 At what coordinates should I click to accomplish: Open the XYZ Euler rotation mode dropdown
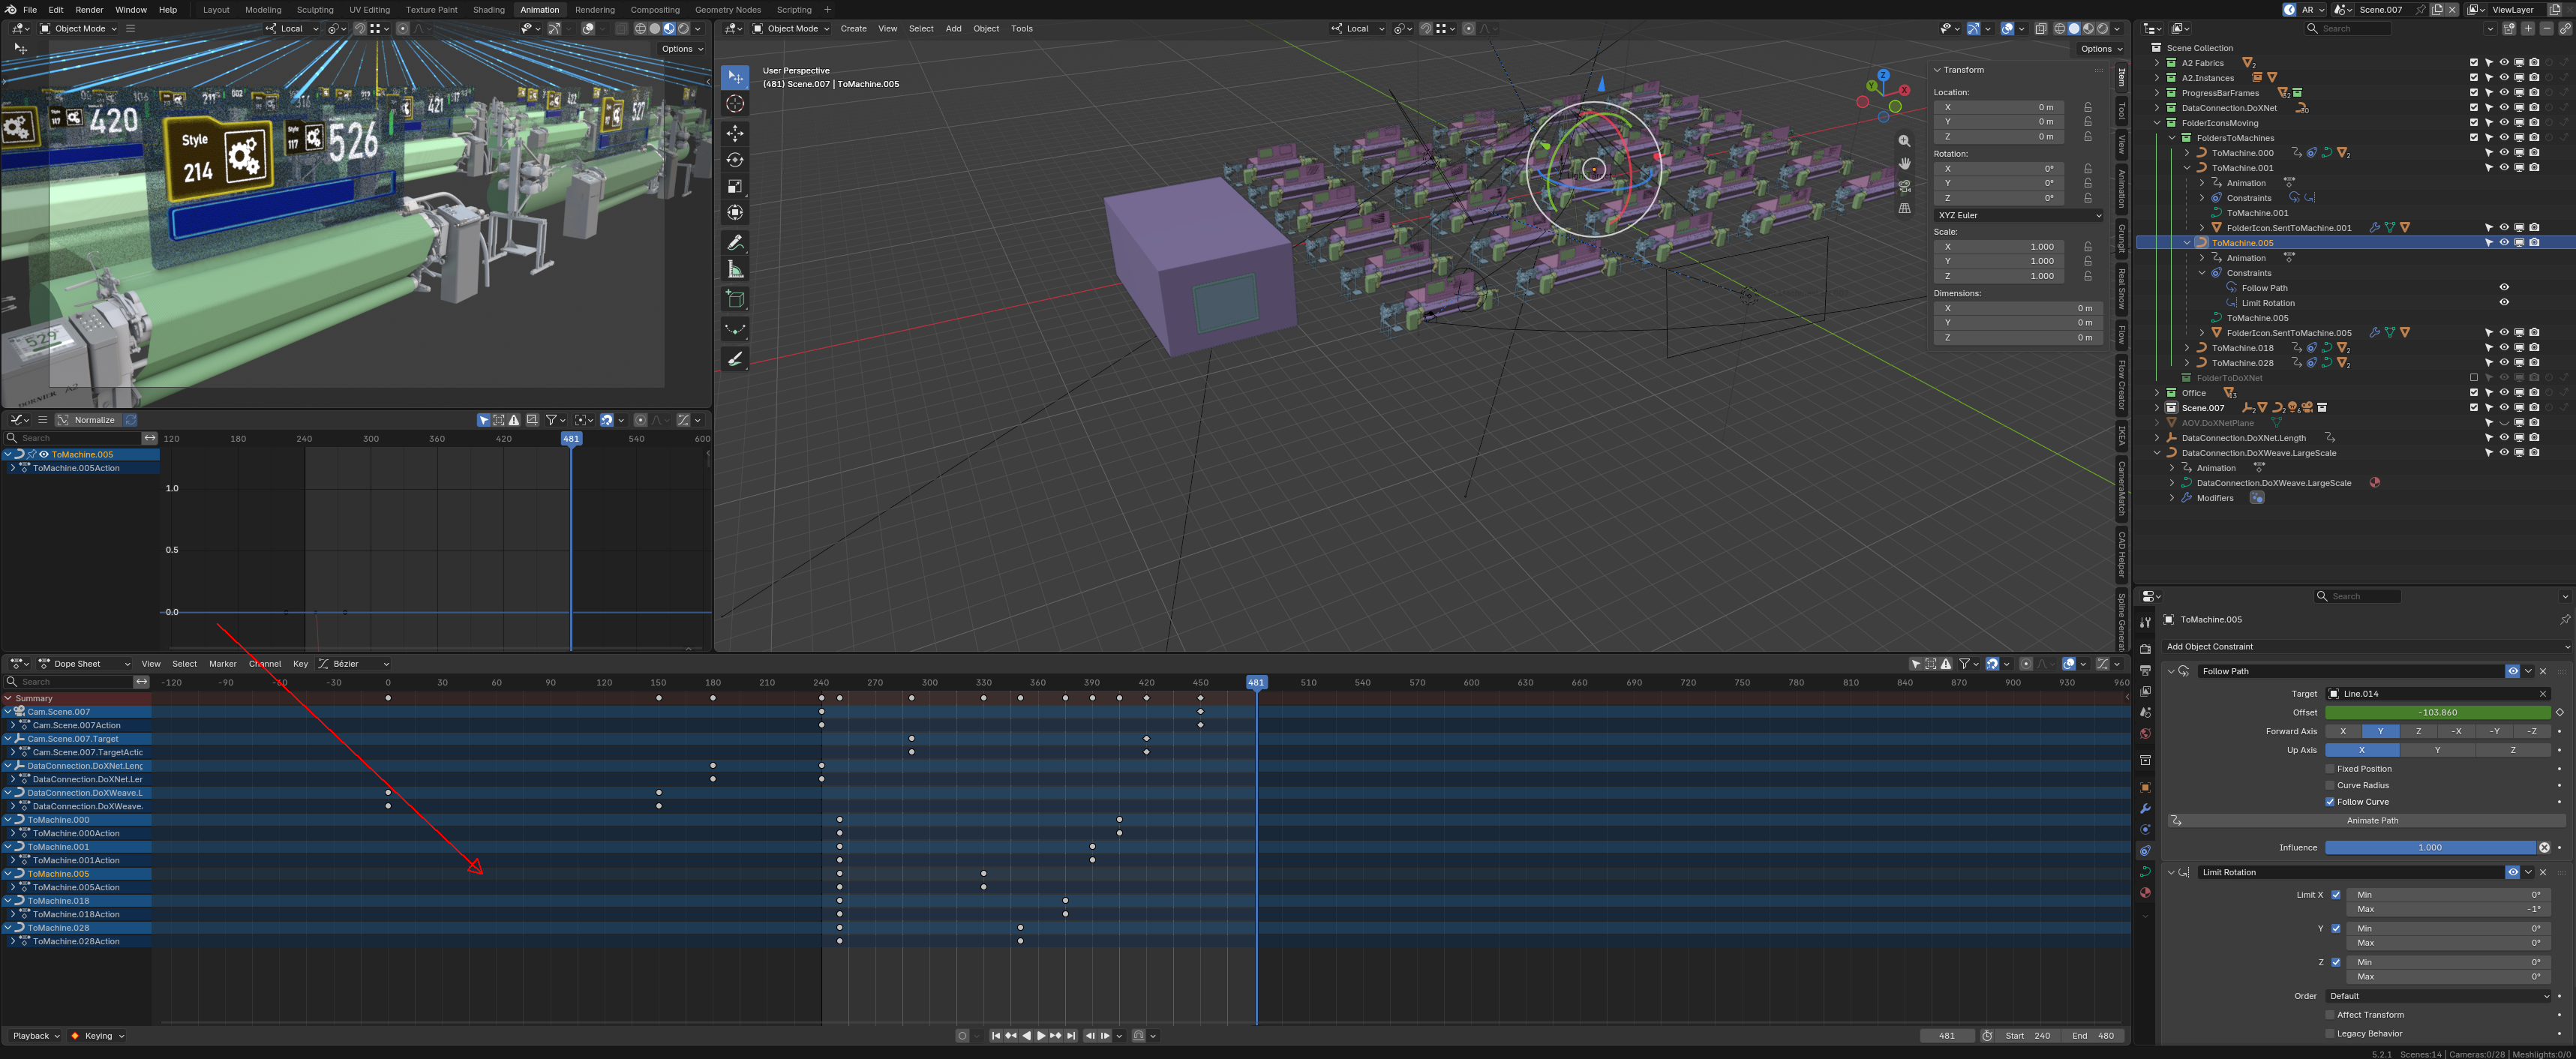click(x=2018, y=215)
